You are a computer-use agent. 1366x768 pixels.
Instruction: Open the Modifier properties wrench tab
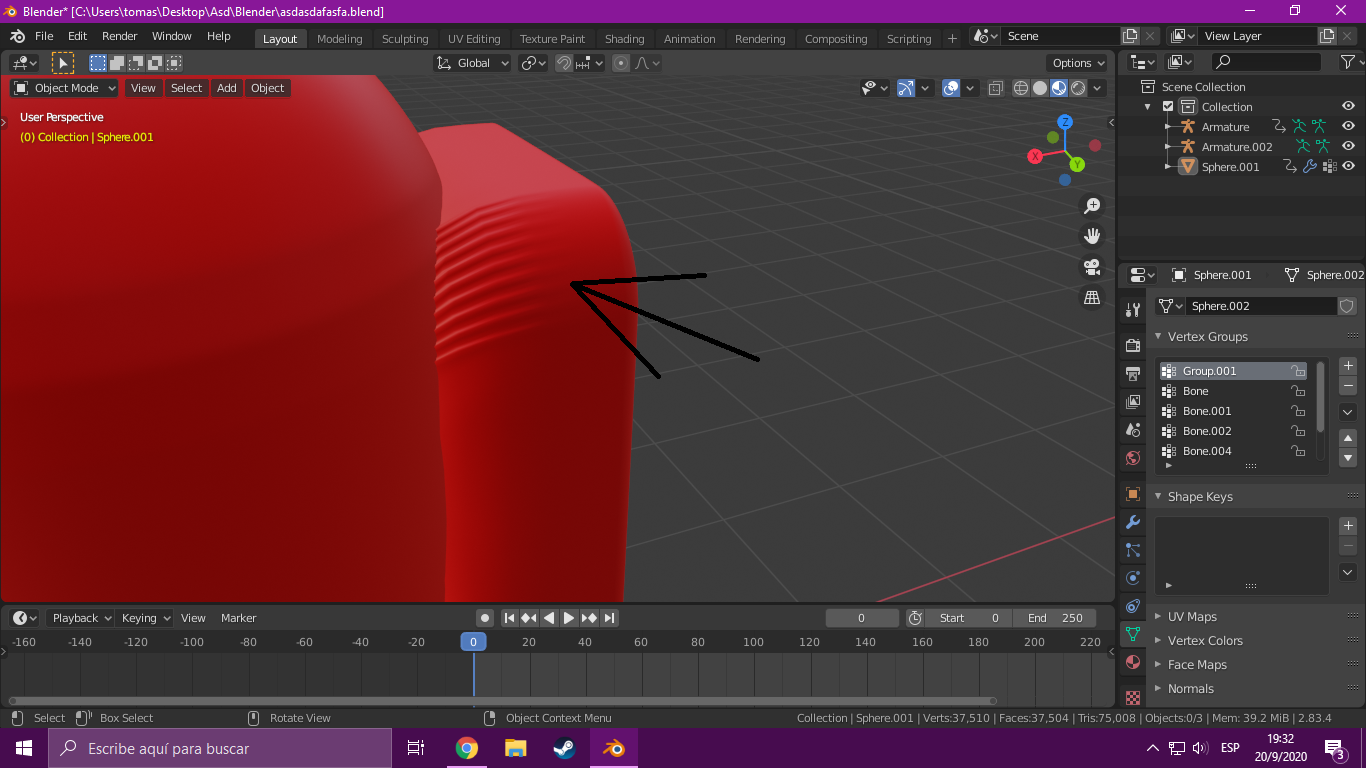click(1133, 522)
